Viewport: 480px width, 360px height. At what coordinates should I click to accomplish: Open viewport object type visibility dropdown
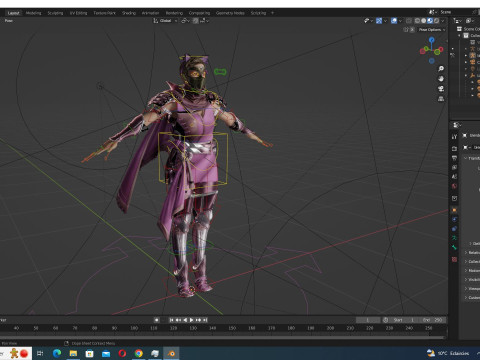368,21
